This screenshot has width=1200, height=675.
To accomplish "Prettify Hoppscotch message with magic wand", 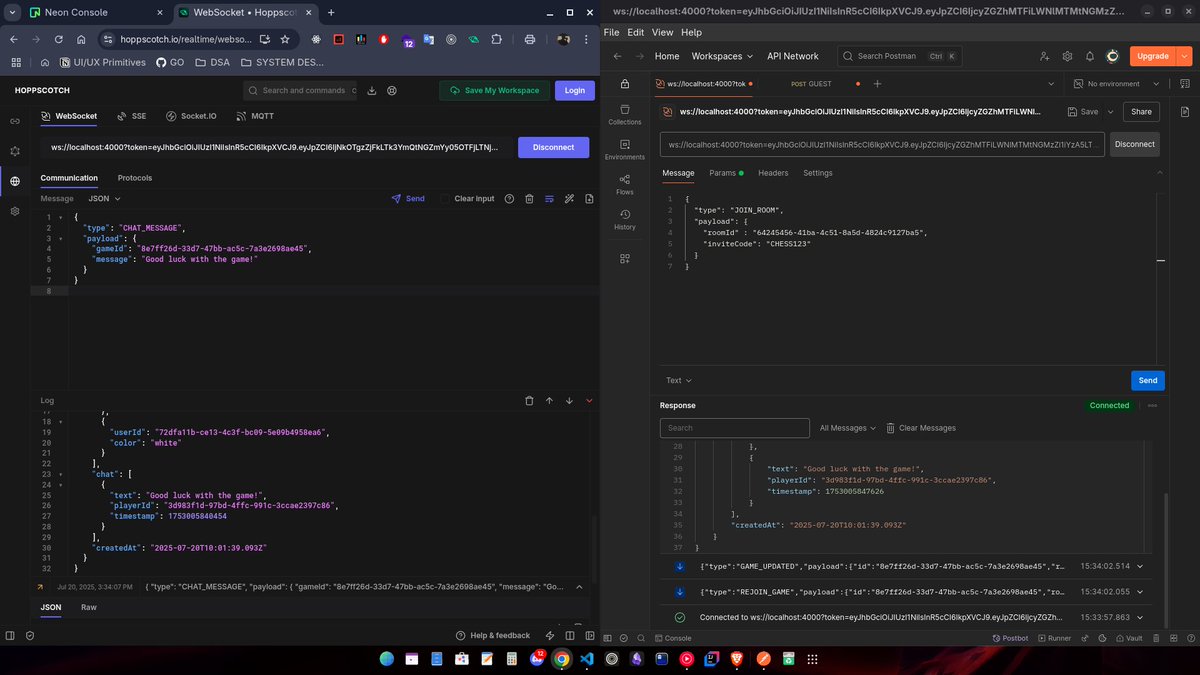I will pos(569,199).
